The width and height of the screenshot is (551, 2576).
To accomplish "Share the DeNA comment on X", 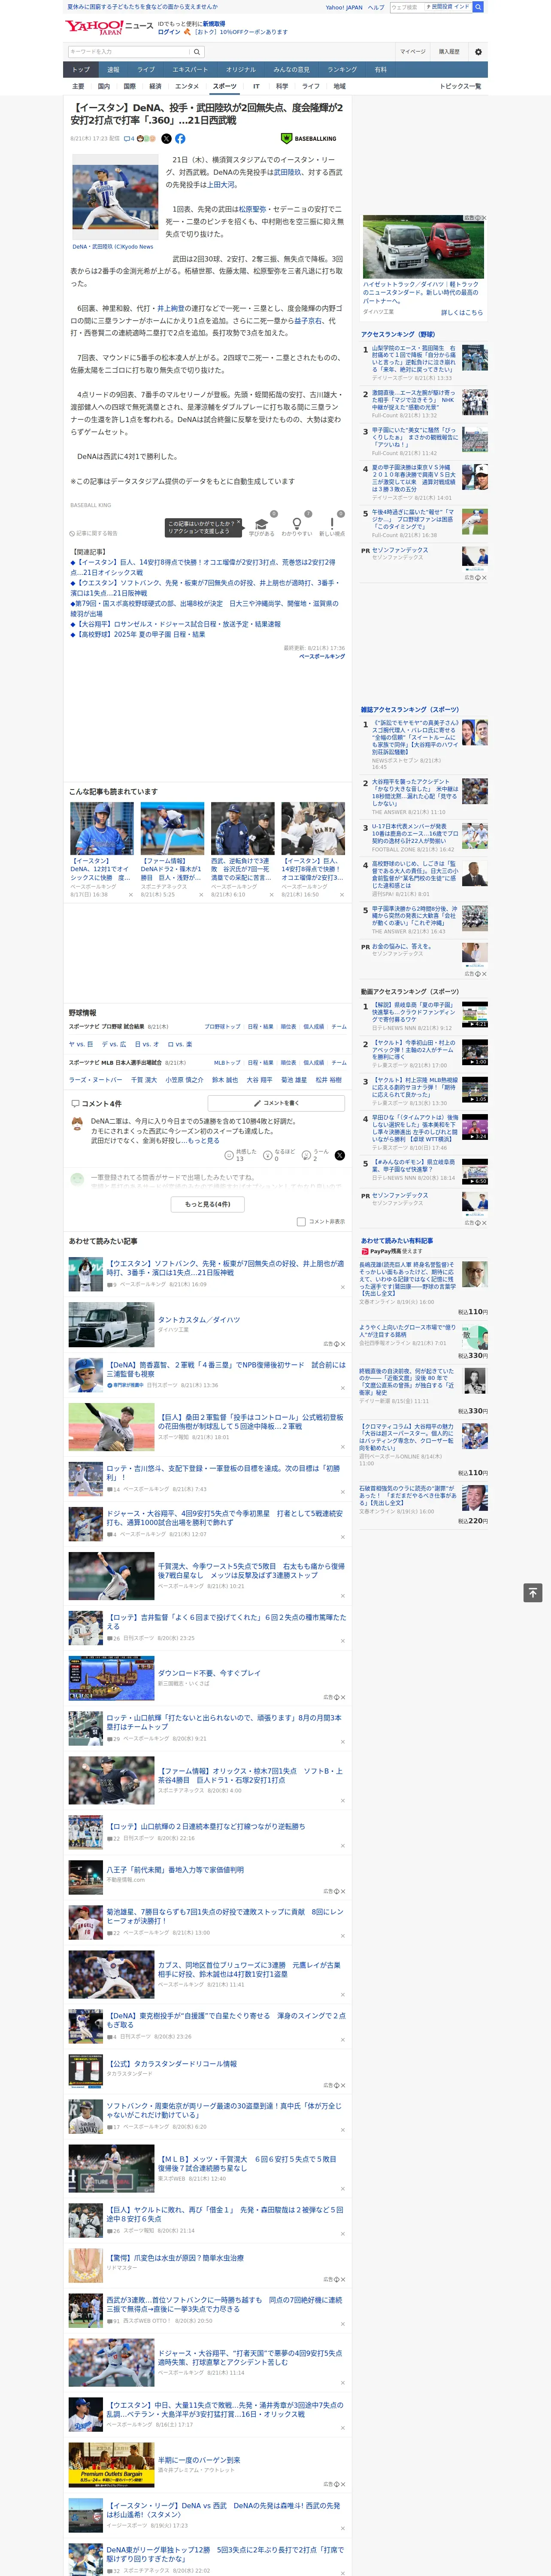I will point(339,1155).
